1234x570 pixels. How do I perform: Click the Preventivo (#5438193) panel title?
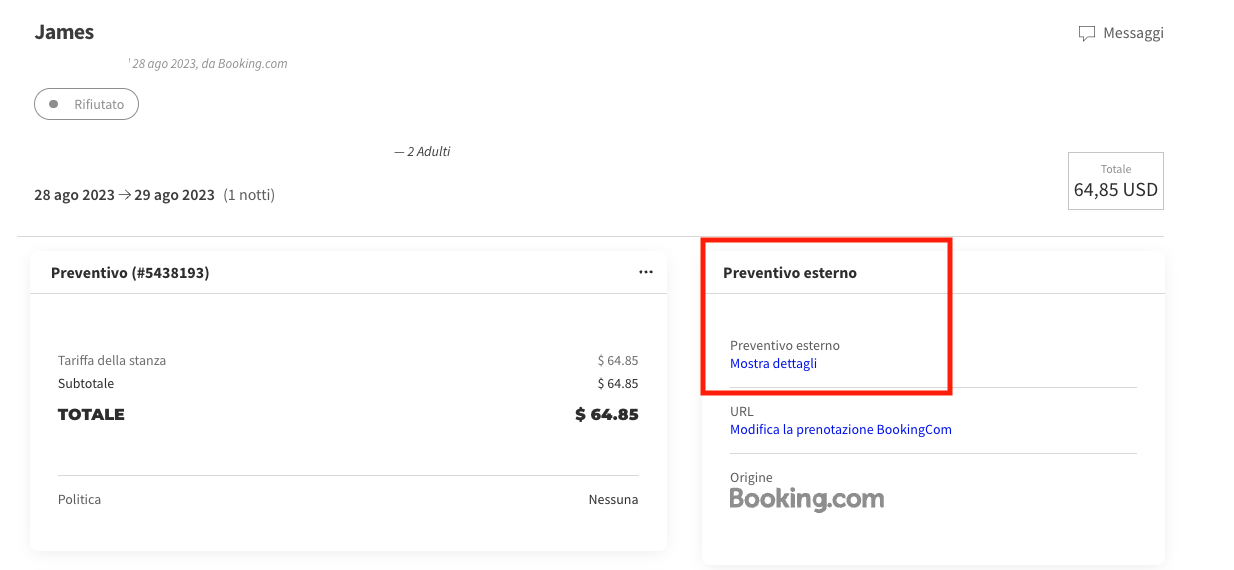[x=130, y=273]
